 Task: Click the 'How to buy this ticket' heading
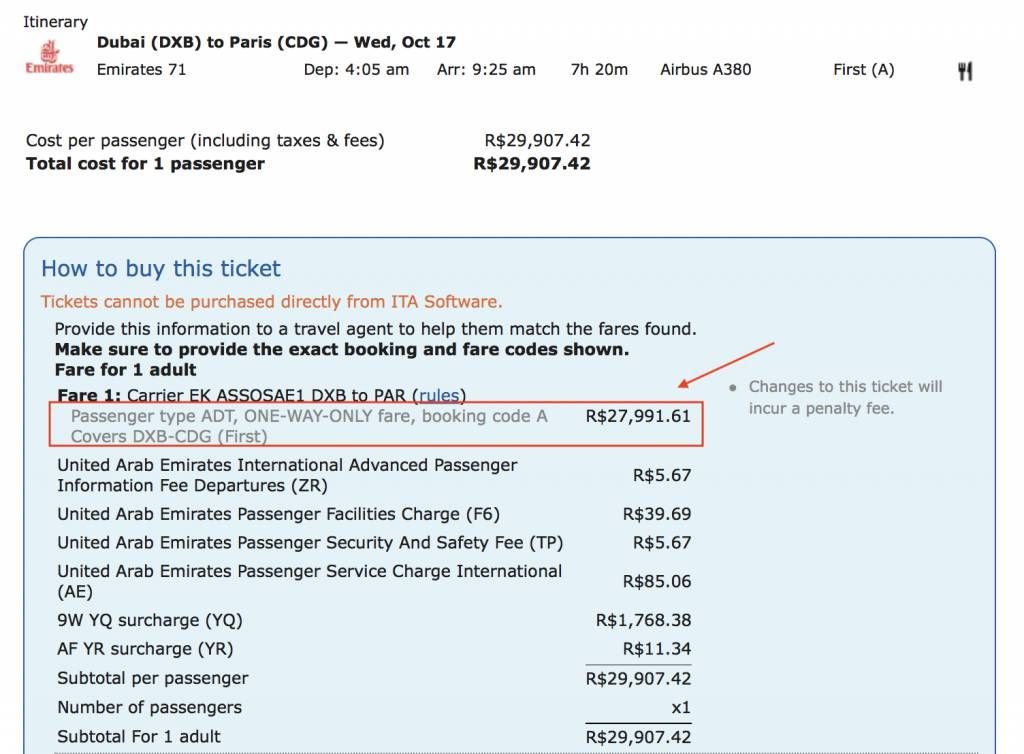tap(161, 268)
